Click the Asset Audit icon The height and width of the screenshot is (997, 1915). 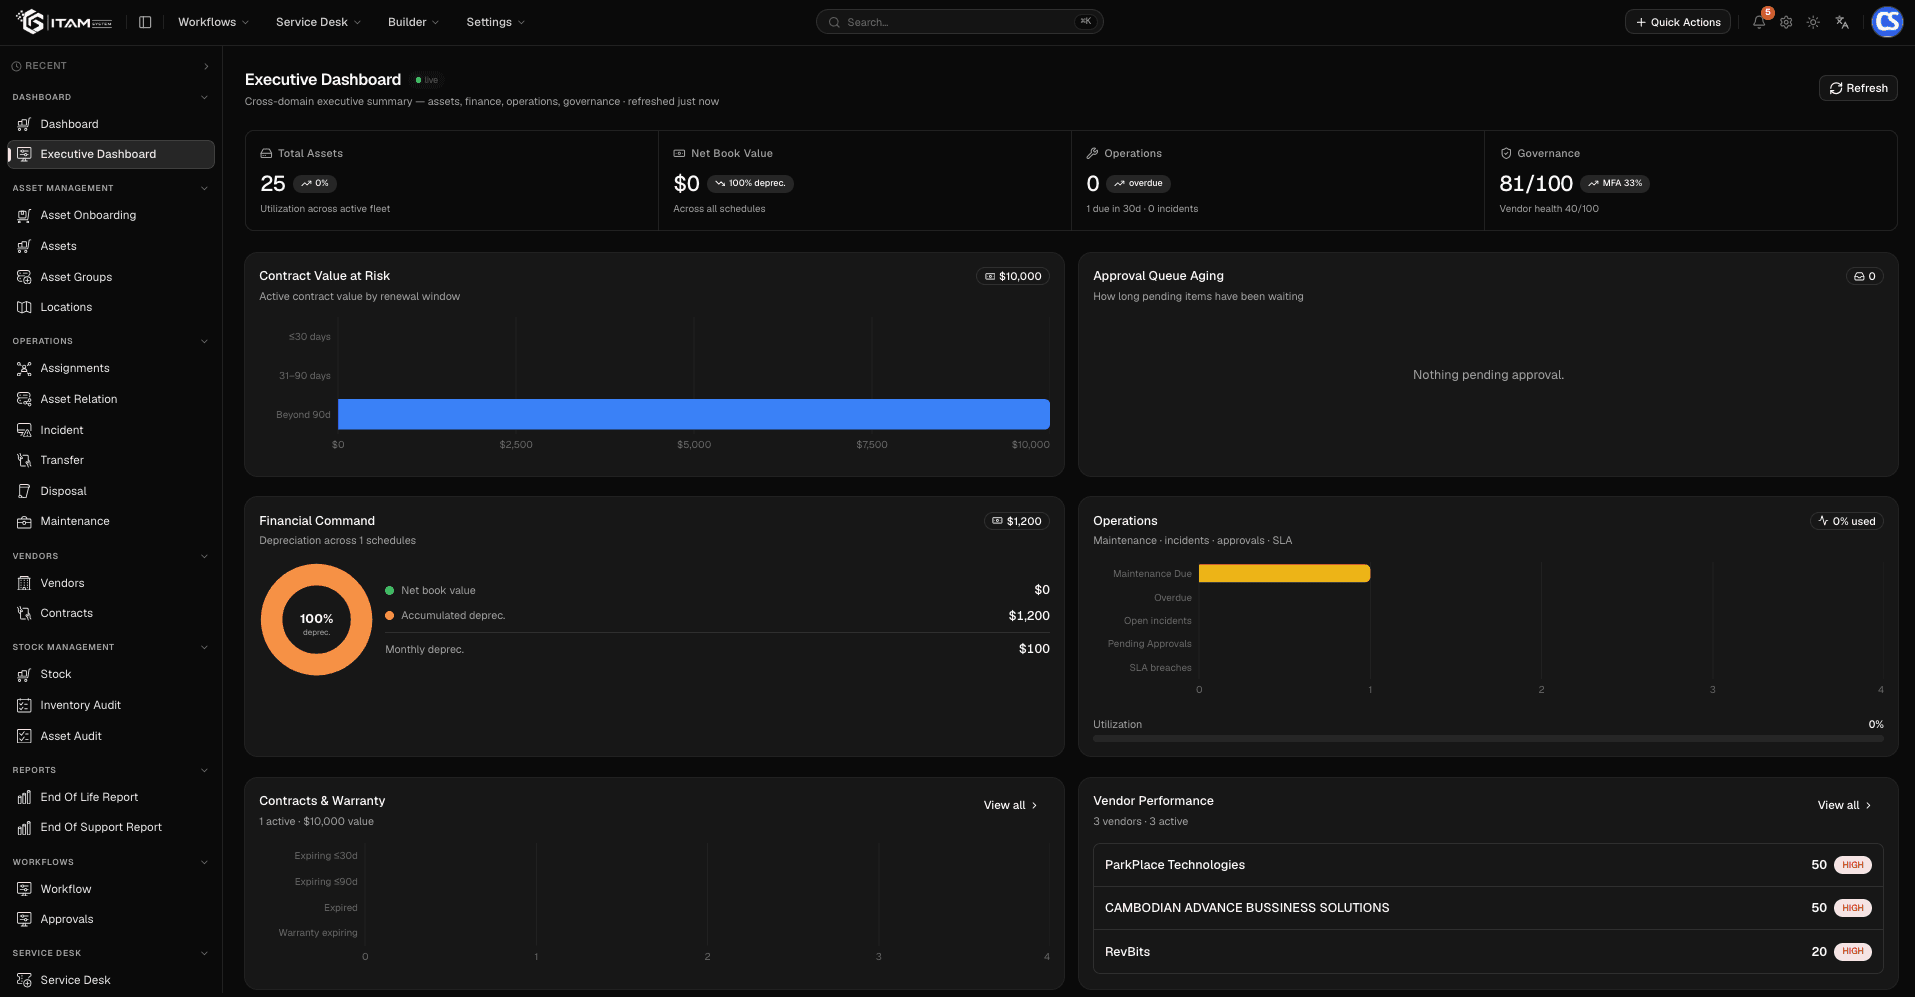(24, 736)
